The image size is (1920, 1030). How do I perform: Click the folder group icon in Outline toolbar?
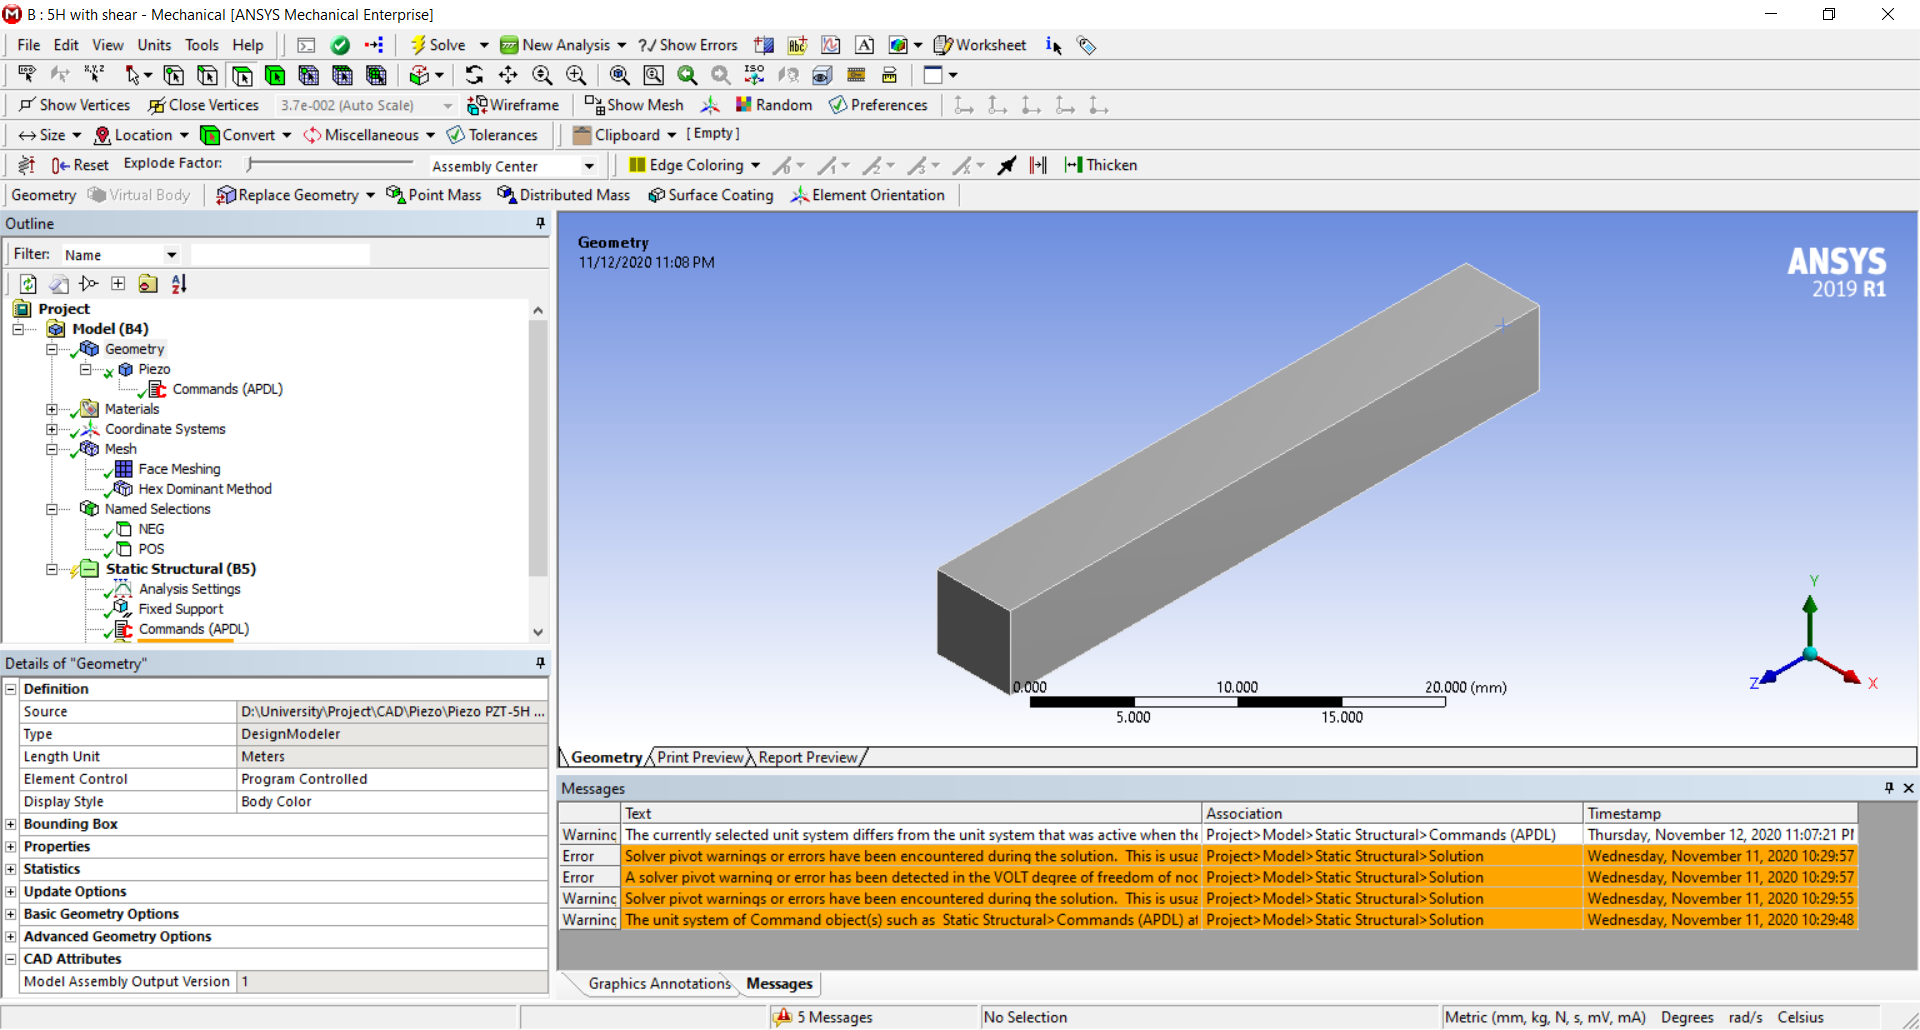(148, 284)
